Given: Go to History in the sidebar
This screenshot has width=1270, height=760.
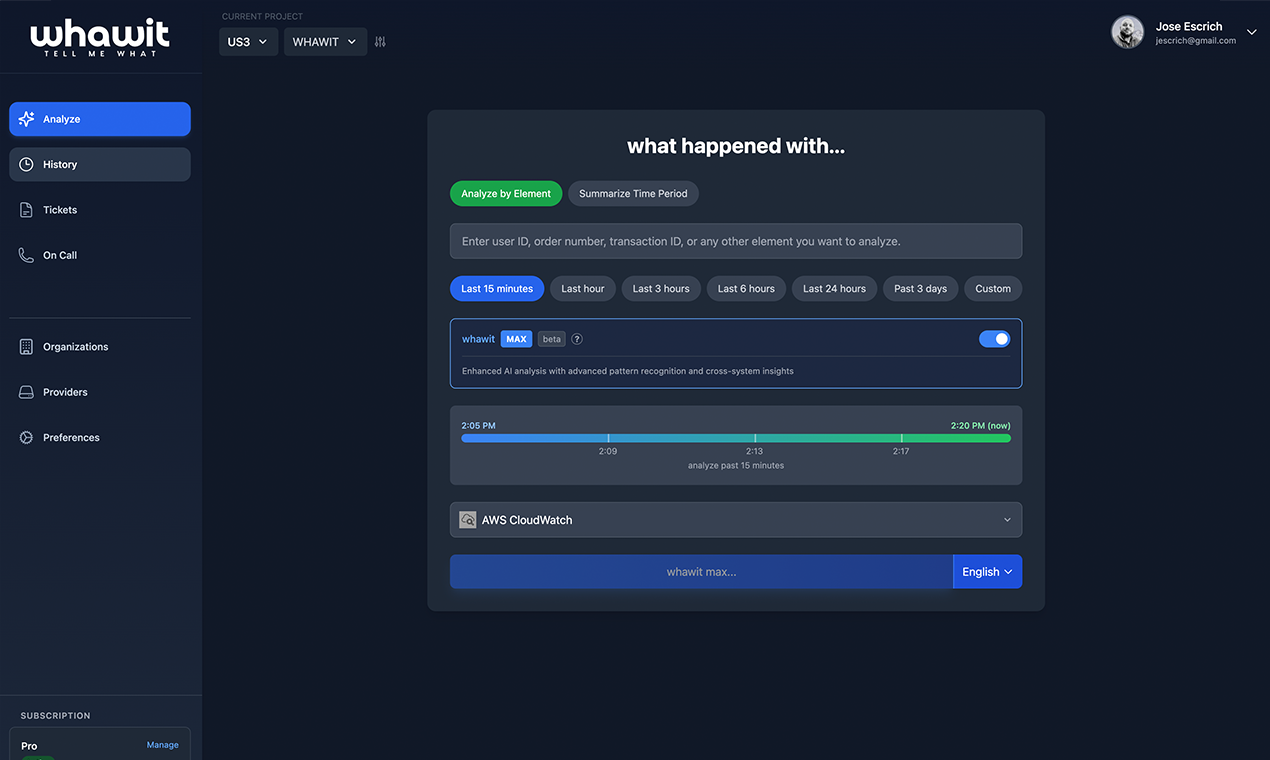Looking at the screenshot, I should point(100,164).
